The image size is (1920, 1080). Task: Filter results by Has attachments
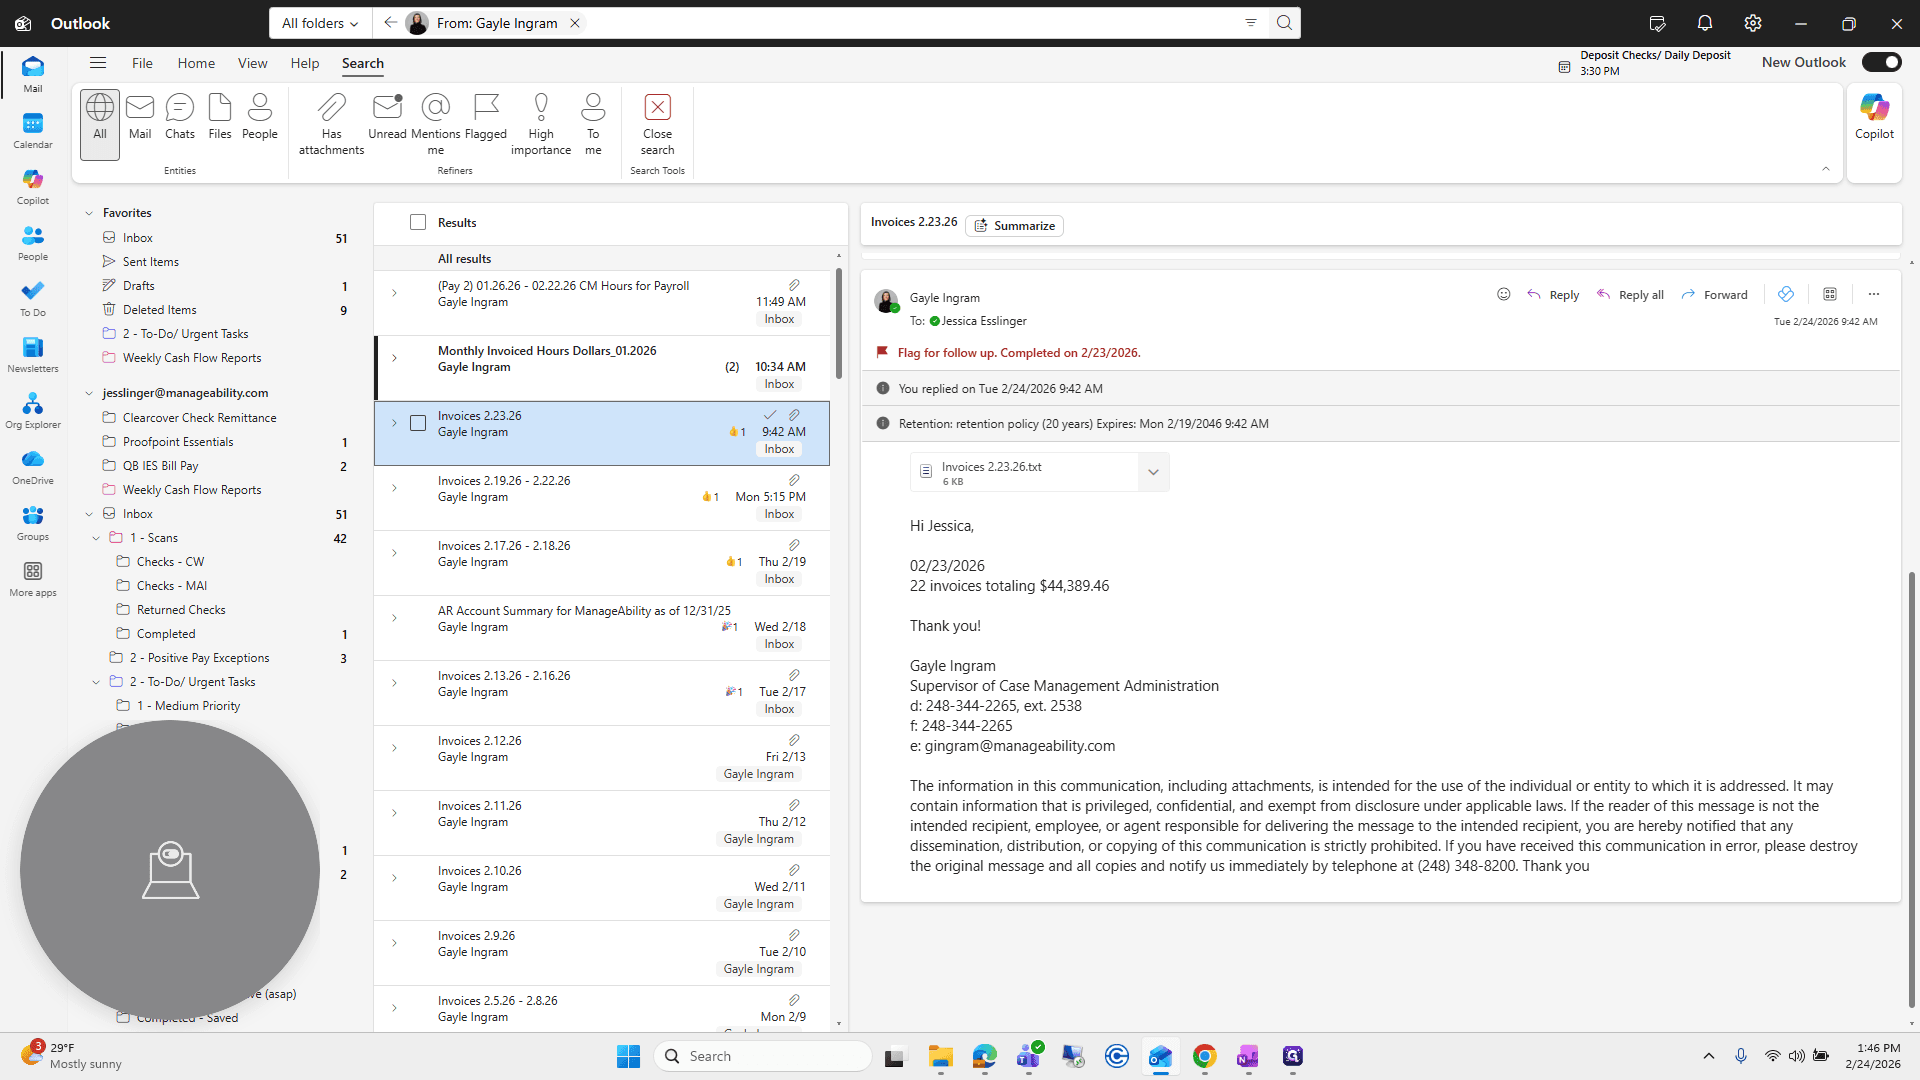point(331,124)
